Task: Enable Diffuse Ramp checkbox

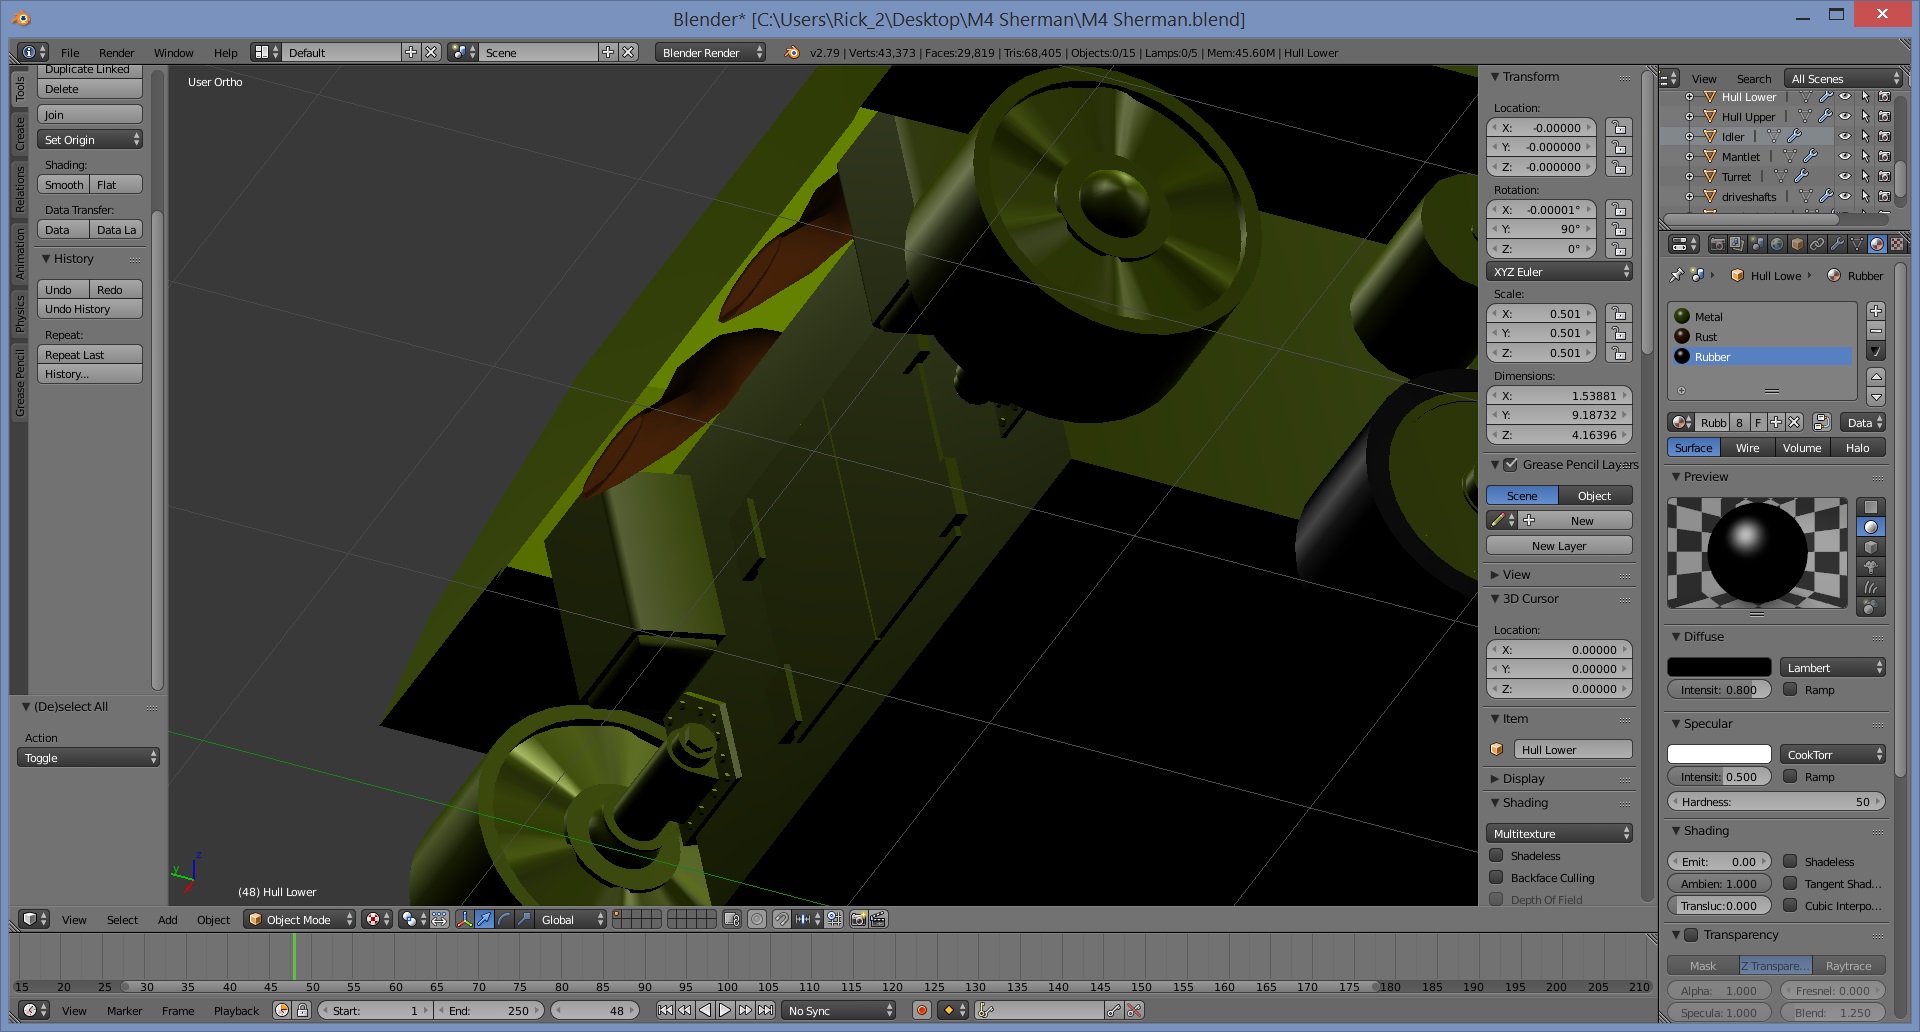Action: [x=1790, y=689]
